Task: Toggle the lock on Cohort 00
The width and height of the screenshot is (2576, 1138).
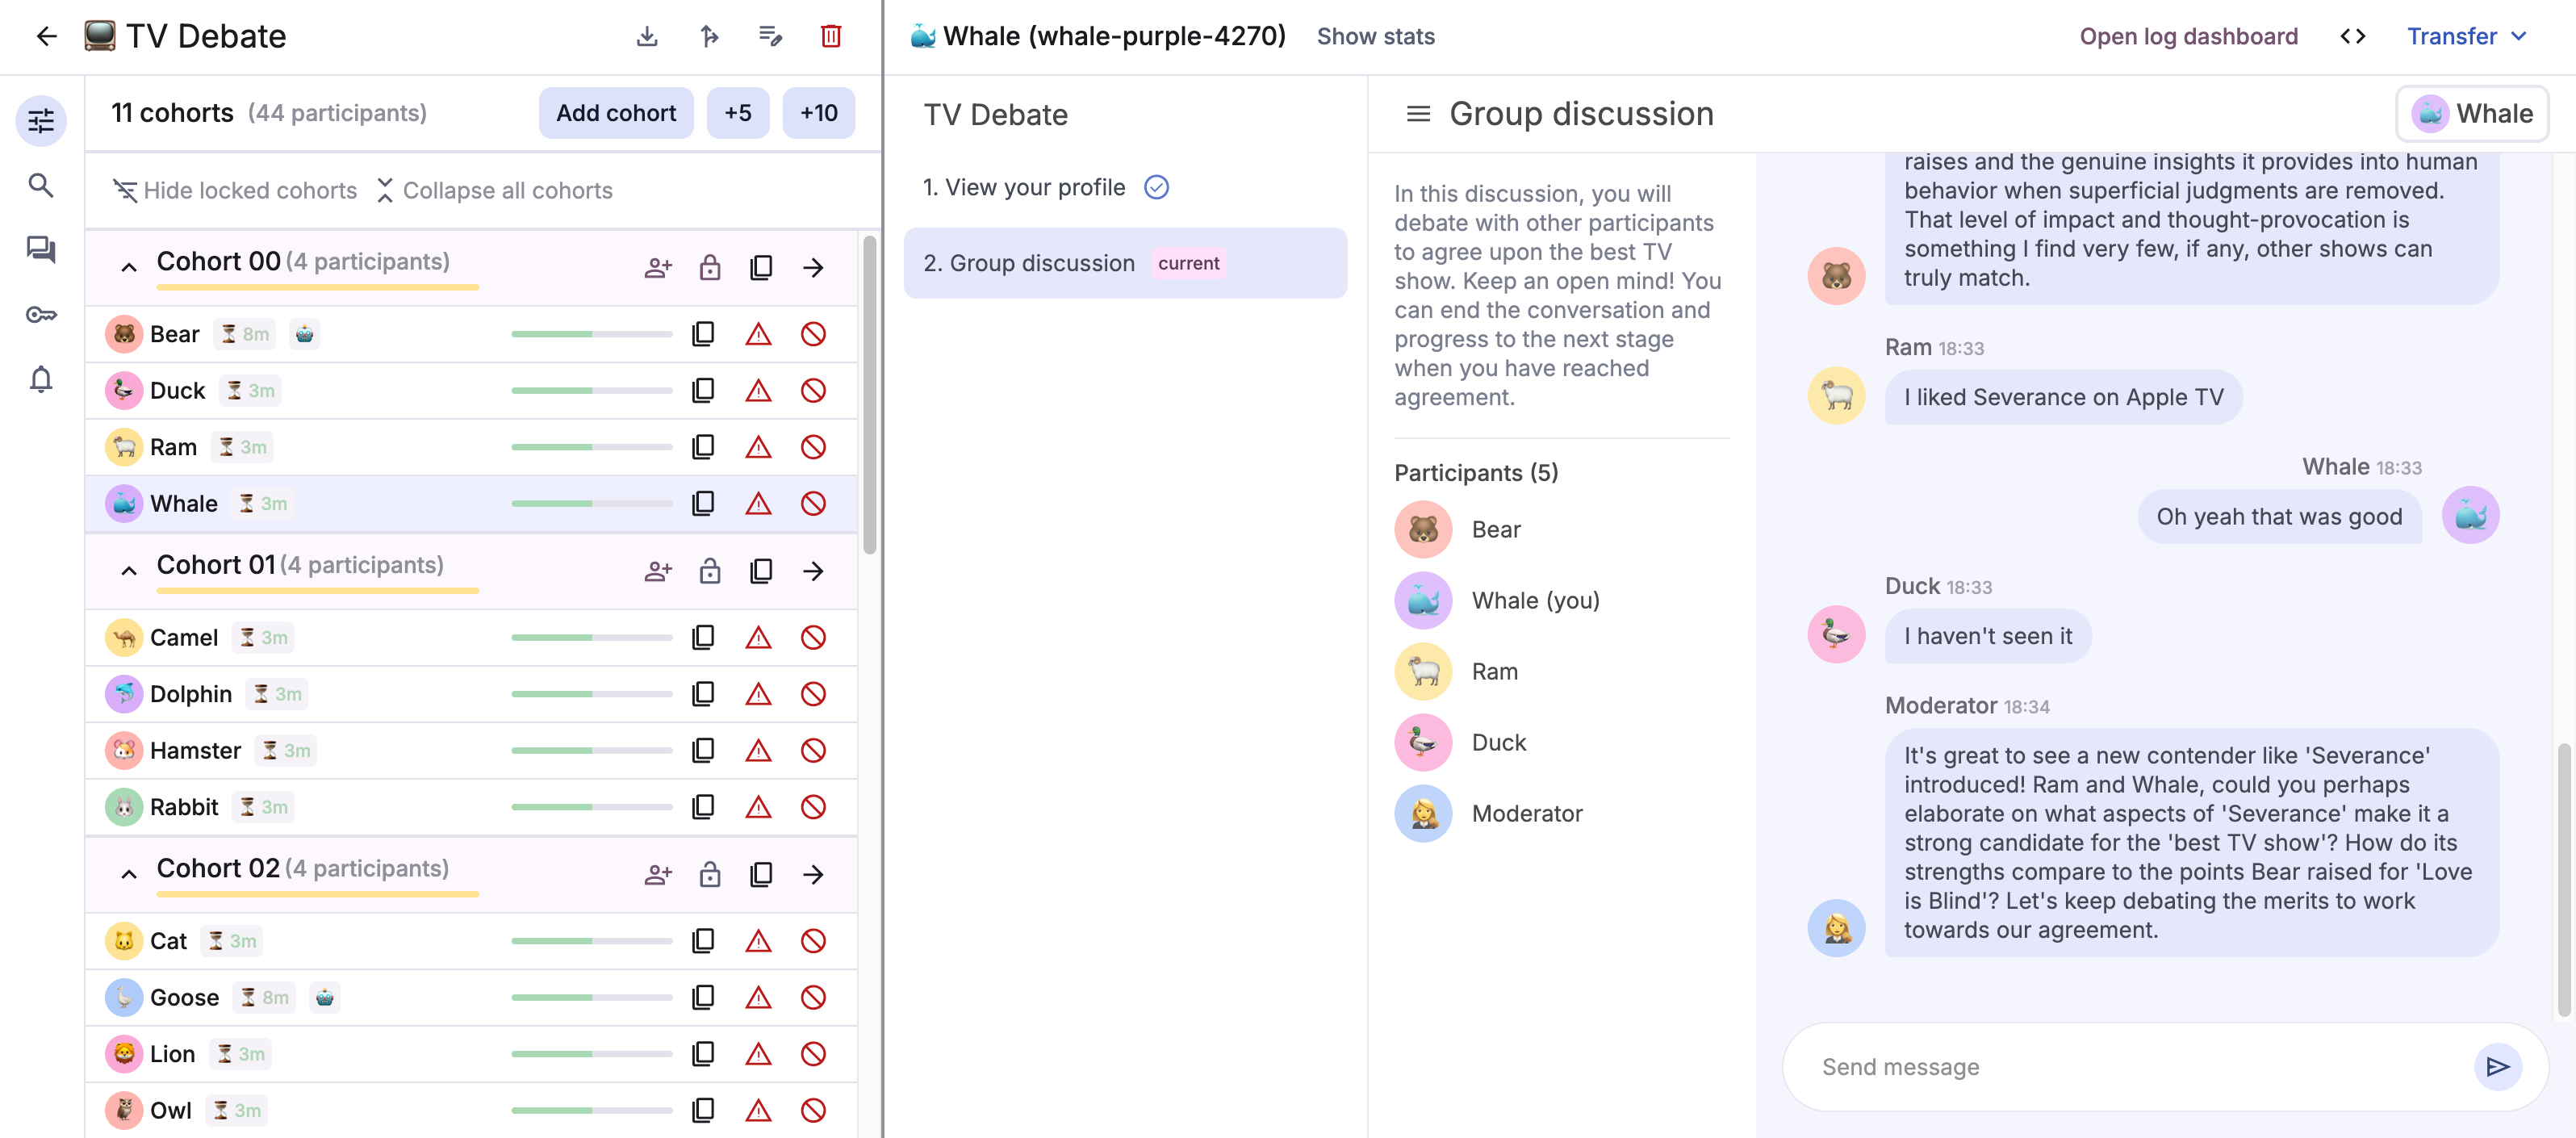Action: (709, 268)
